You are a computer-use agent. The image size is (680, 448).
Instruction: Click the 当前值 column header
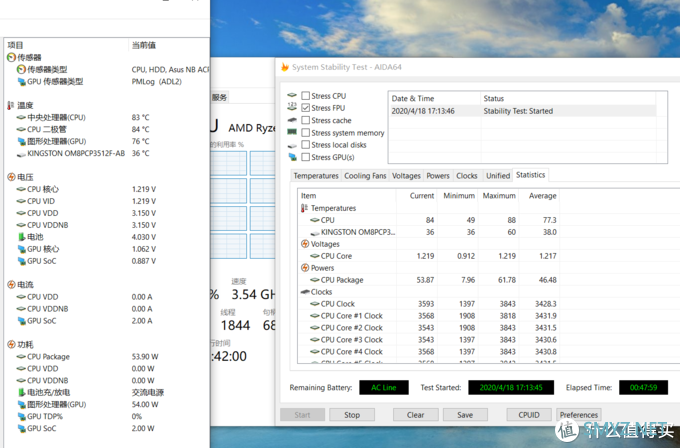(x=169, y=45)
